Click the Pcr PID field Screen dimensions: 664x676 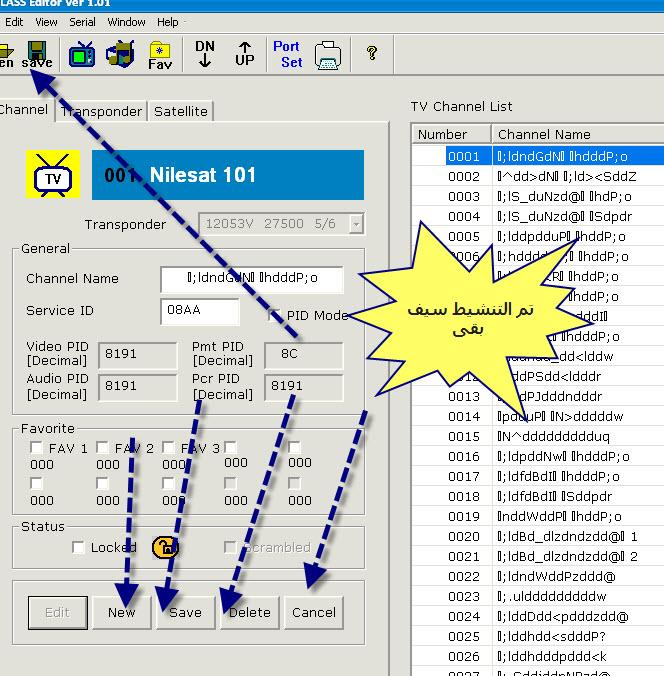(304, 387)
